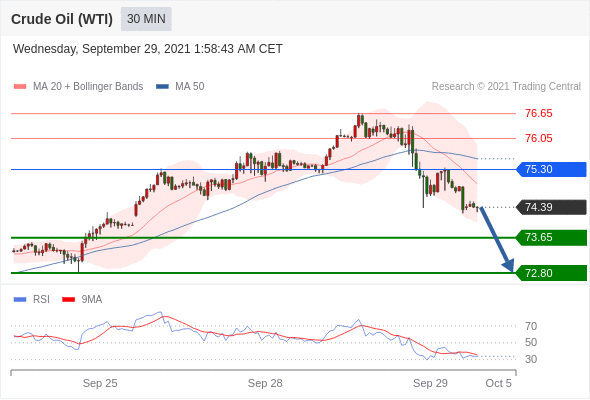This screenshot has height=400, width=590.
Task: Click the RSI 70 level label
Action: pos(531,326)
